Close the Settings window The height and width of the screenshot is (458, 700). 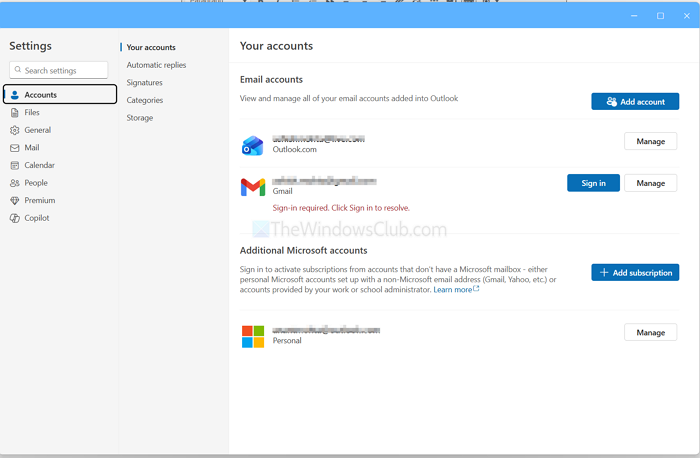[x=687, y=16]
